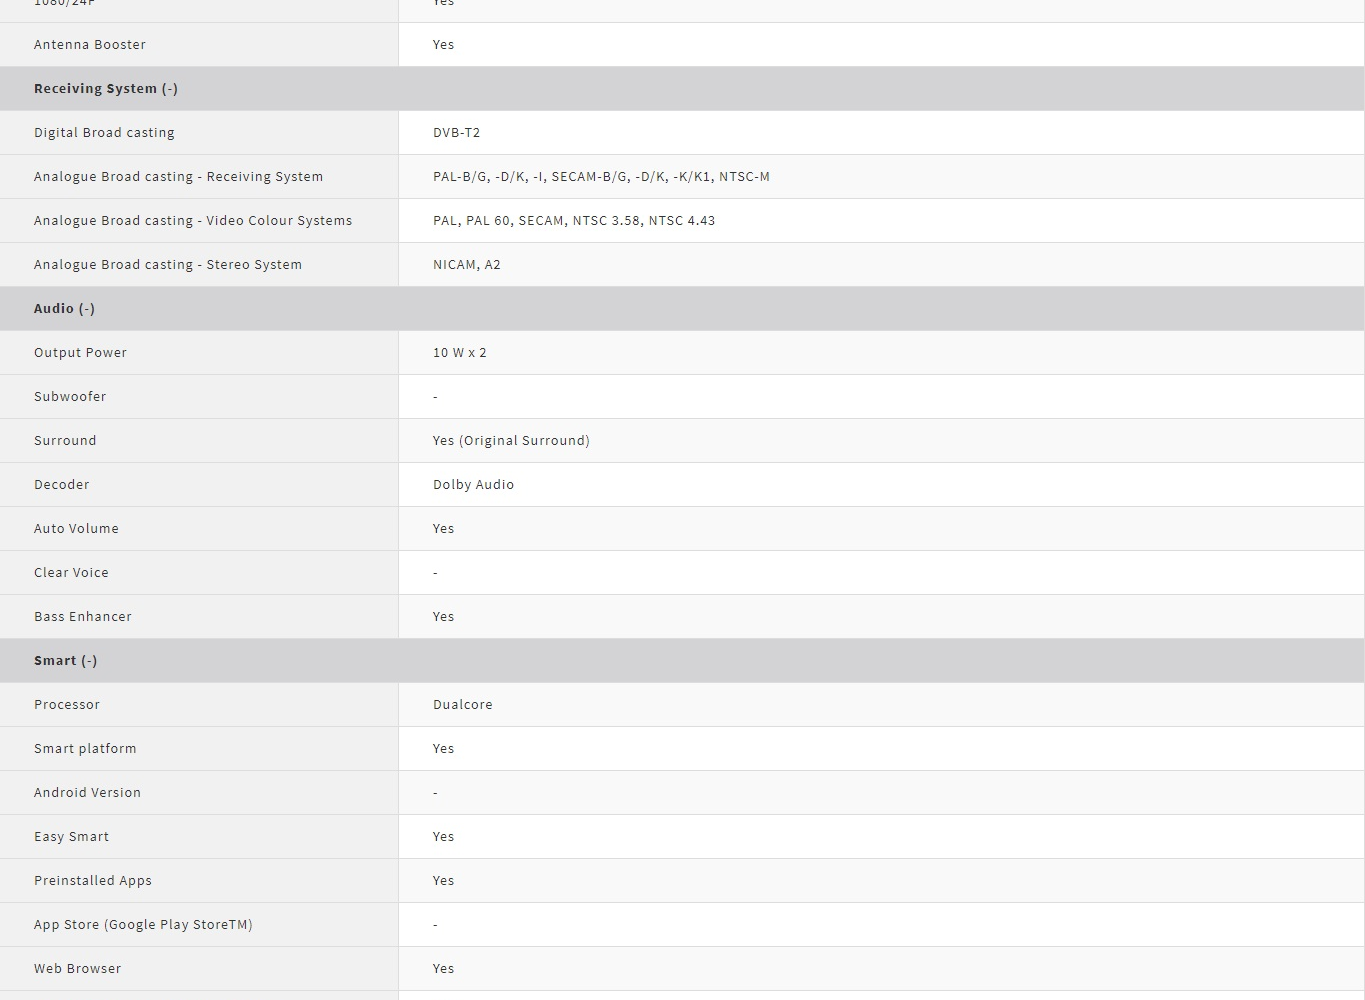Click the Video Colour Systems label
This screenshot has width=1365, height=1000.
(x=193, y=221)
